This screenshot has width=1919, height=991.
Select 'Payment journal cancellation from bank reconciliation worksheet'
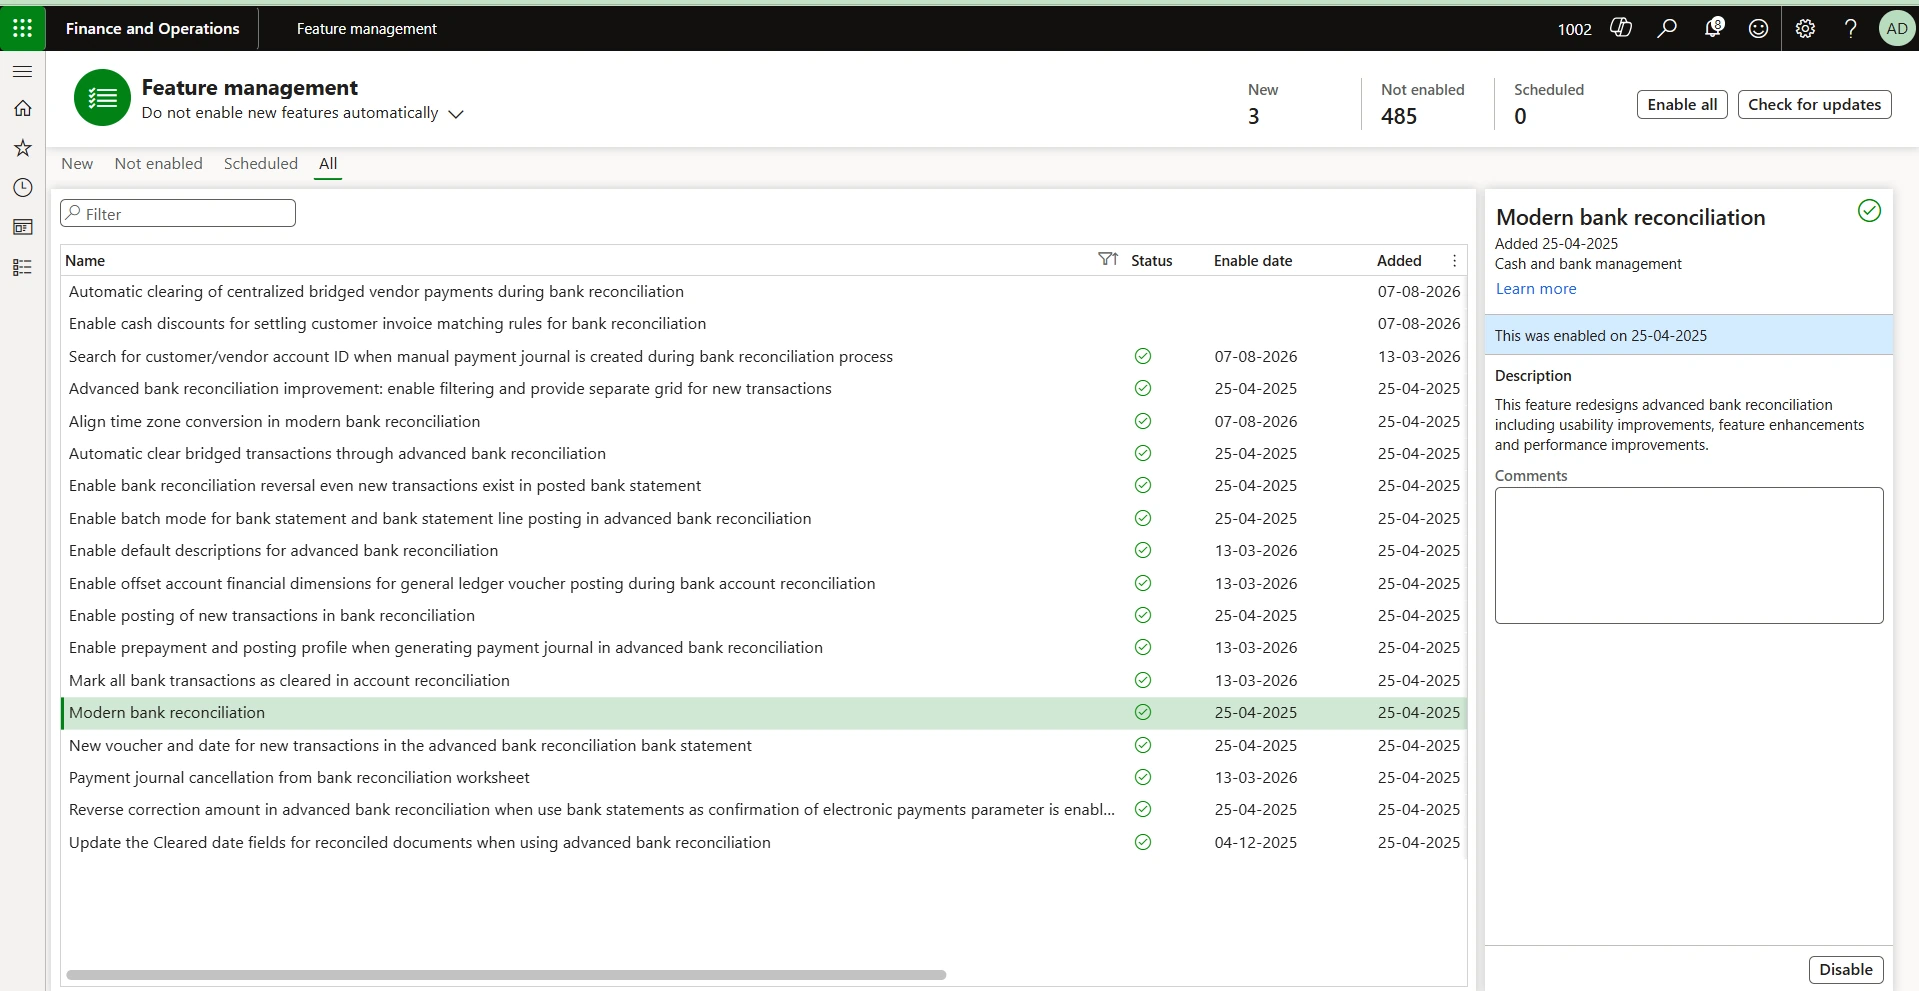coord(763,777)
